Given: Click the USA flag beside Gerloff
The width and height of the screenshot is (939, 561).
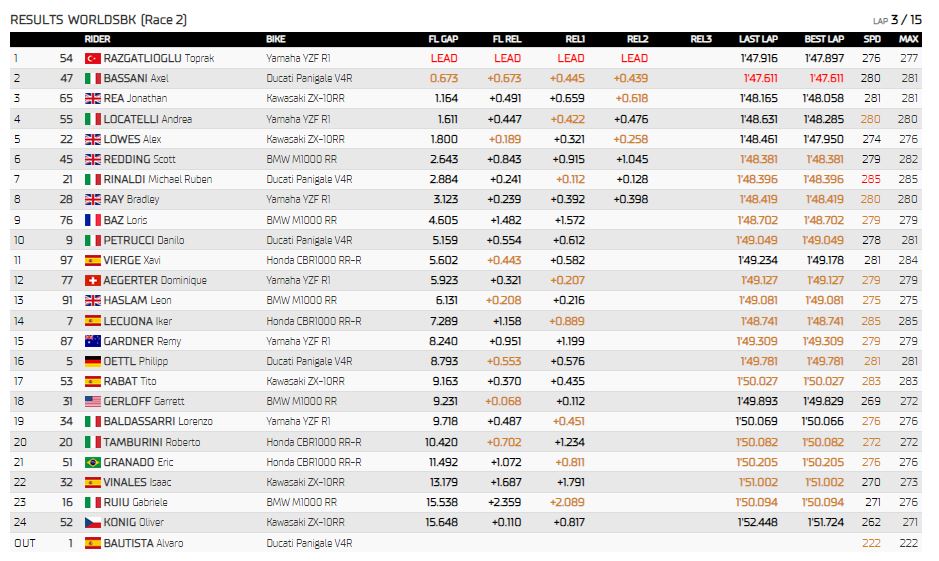Looking at the screenshot, I should pos(93,401).
